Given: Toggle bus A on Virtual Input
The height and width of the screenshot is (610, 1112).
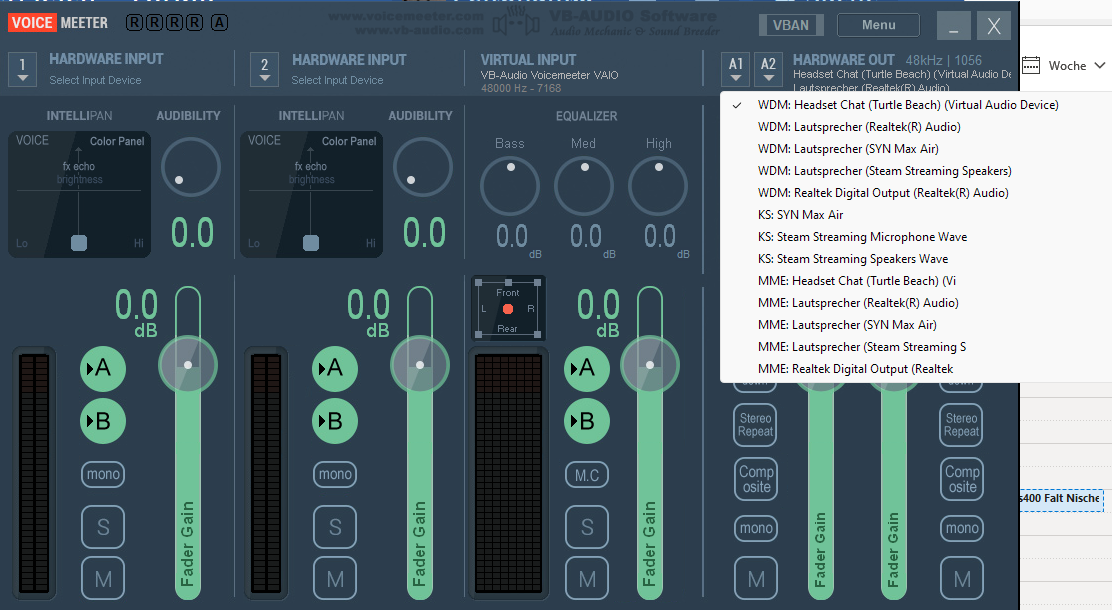Looking at the screenshot, I should [586, 369].
